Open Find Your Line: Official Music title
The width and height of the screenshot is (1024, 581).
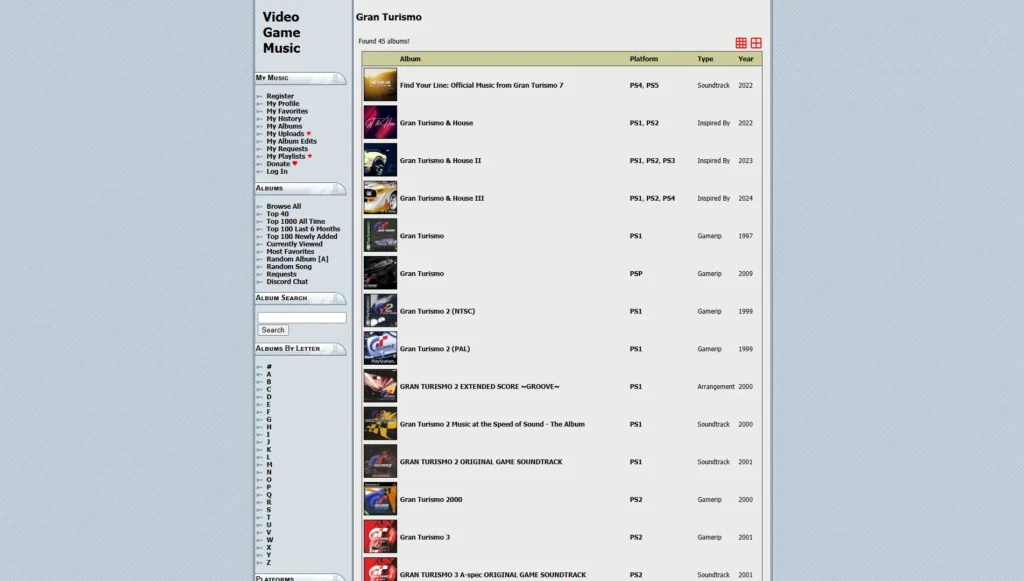[481, 86]
